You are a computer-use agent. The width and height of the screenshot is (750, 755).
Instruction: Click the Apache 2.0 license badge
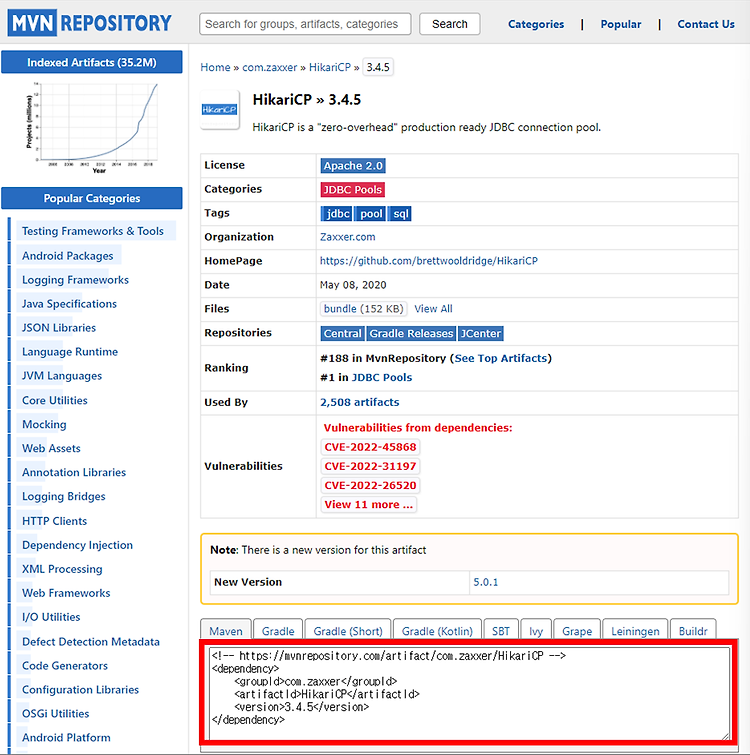tap(353, 166)
